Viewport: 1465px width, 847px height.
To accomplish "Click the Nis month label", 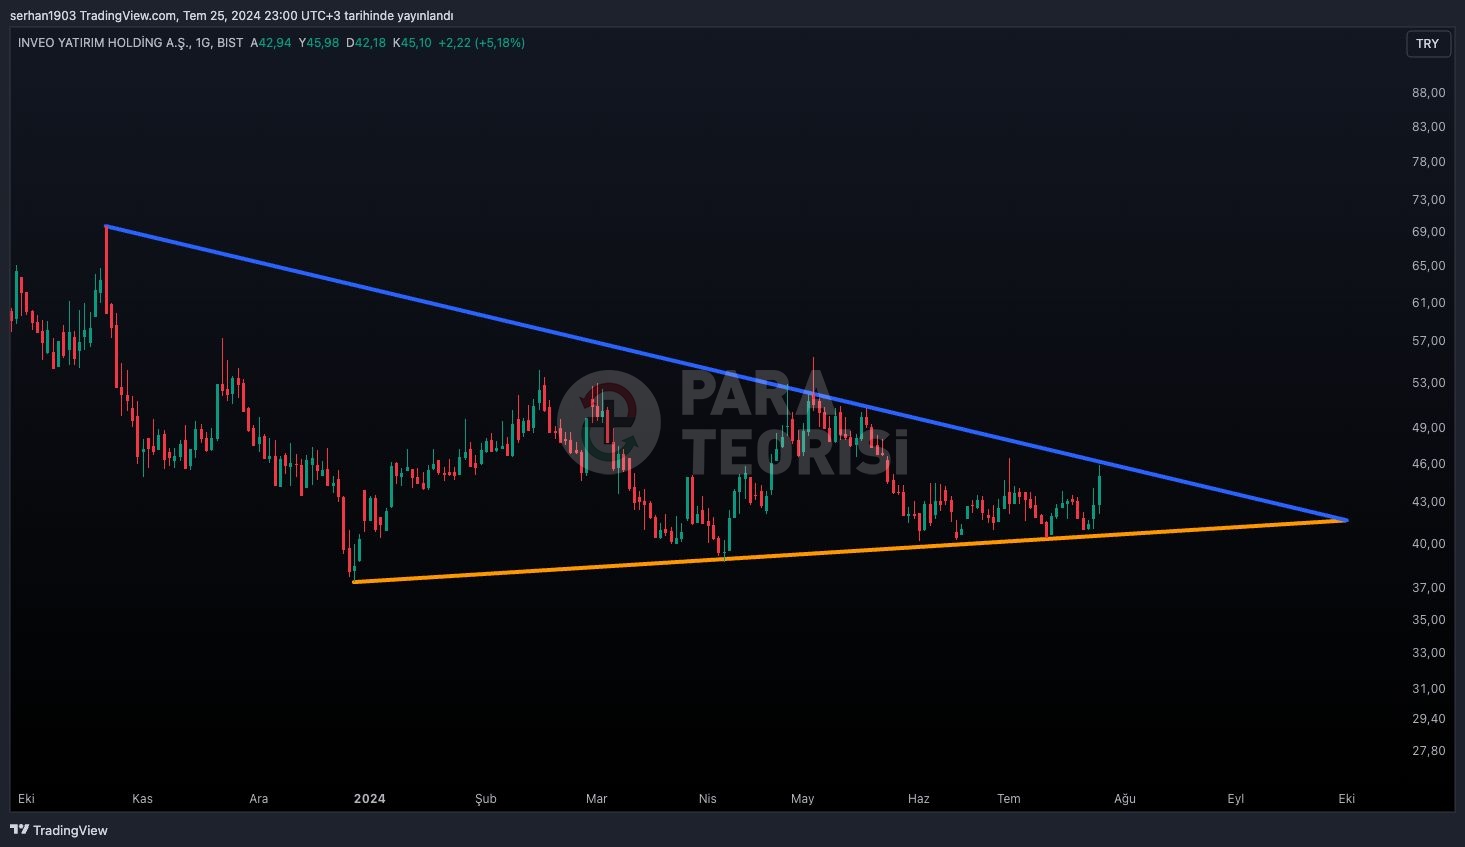I will [708, 798].
